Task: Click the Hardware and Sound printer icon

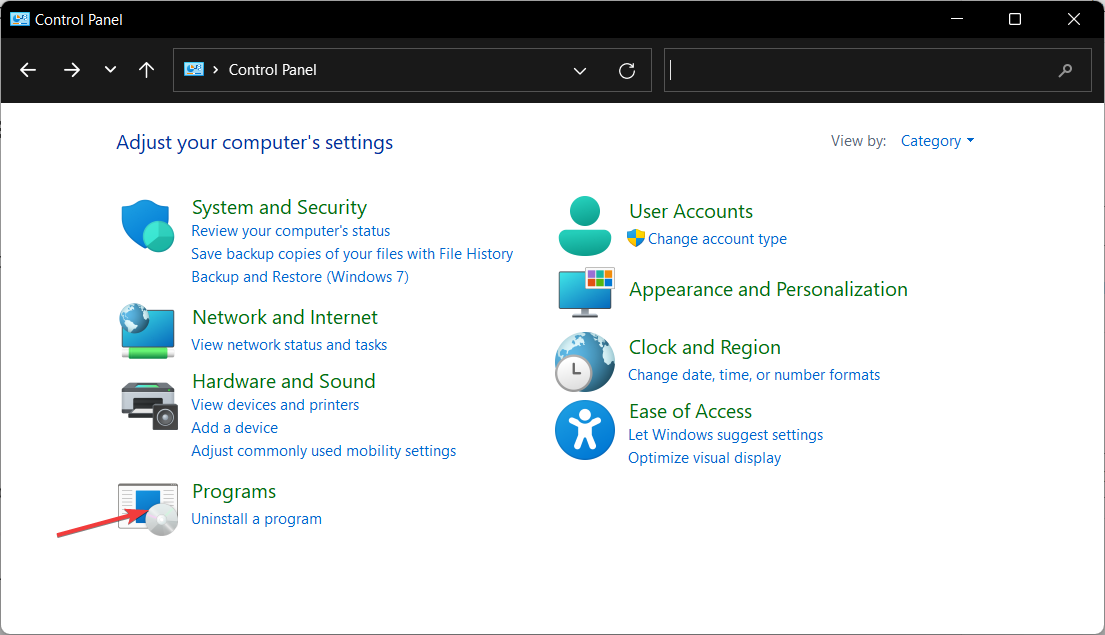Action: click(148, 404)
